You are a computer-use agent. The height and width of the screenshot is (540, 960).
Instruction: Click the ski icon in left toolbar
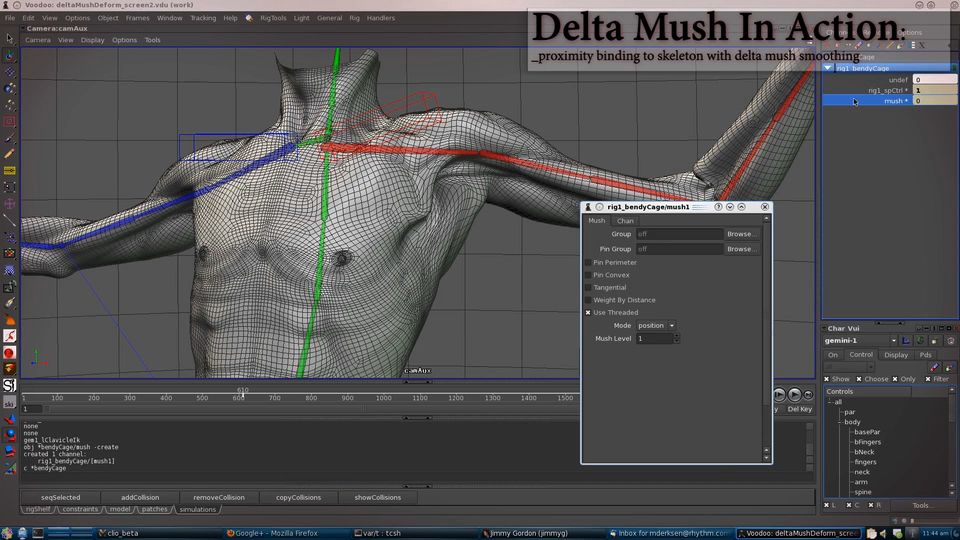[9, 402]
